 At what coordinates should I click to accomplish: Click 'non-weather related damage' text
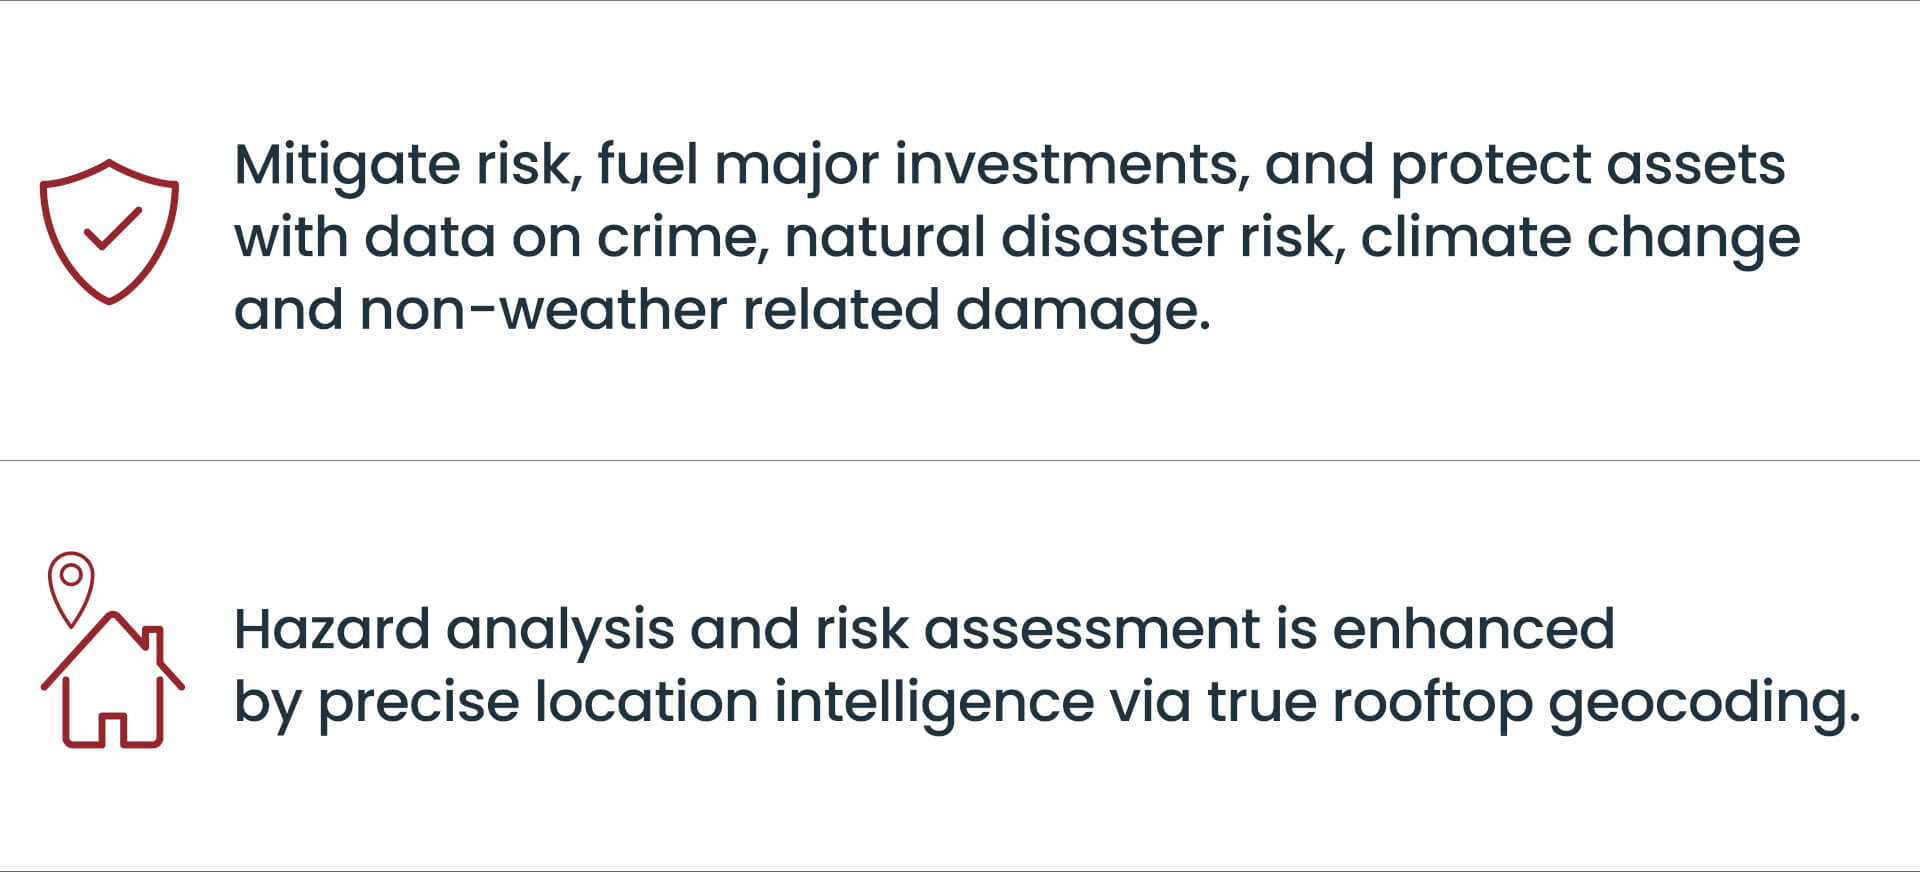[x=785, y=310]
